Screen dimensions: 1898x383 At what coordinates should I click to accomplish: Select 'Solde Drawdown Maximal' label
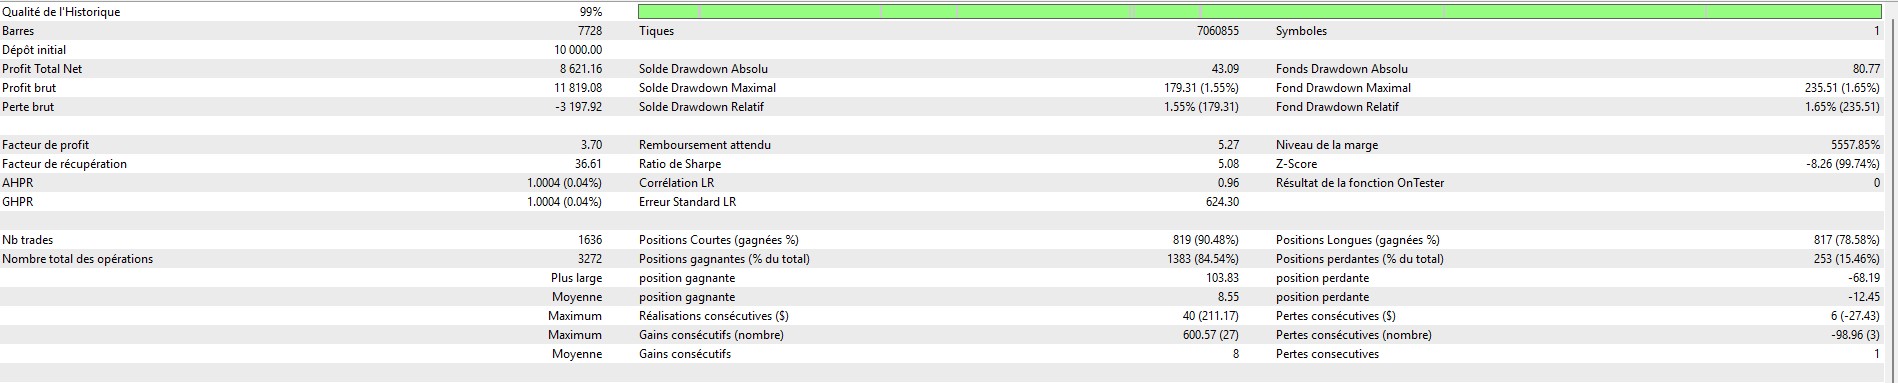707,88
